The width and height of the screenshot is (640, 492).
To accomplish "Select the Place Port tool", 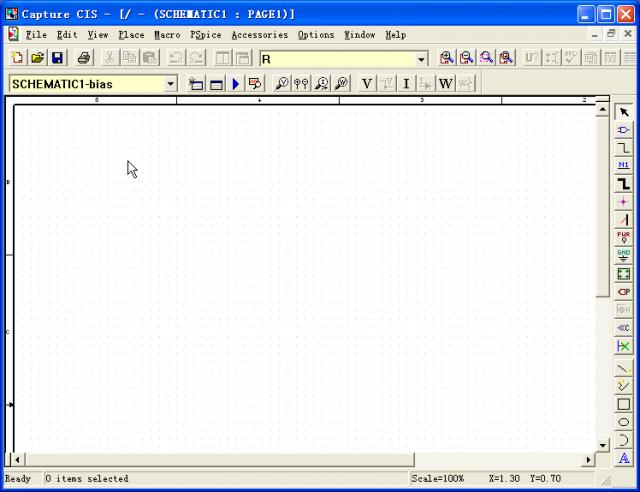I will click(x=624, y=292).
